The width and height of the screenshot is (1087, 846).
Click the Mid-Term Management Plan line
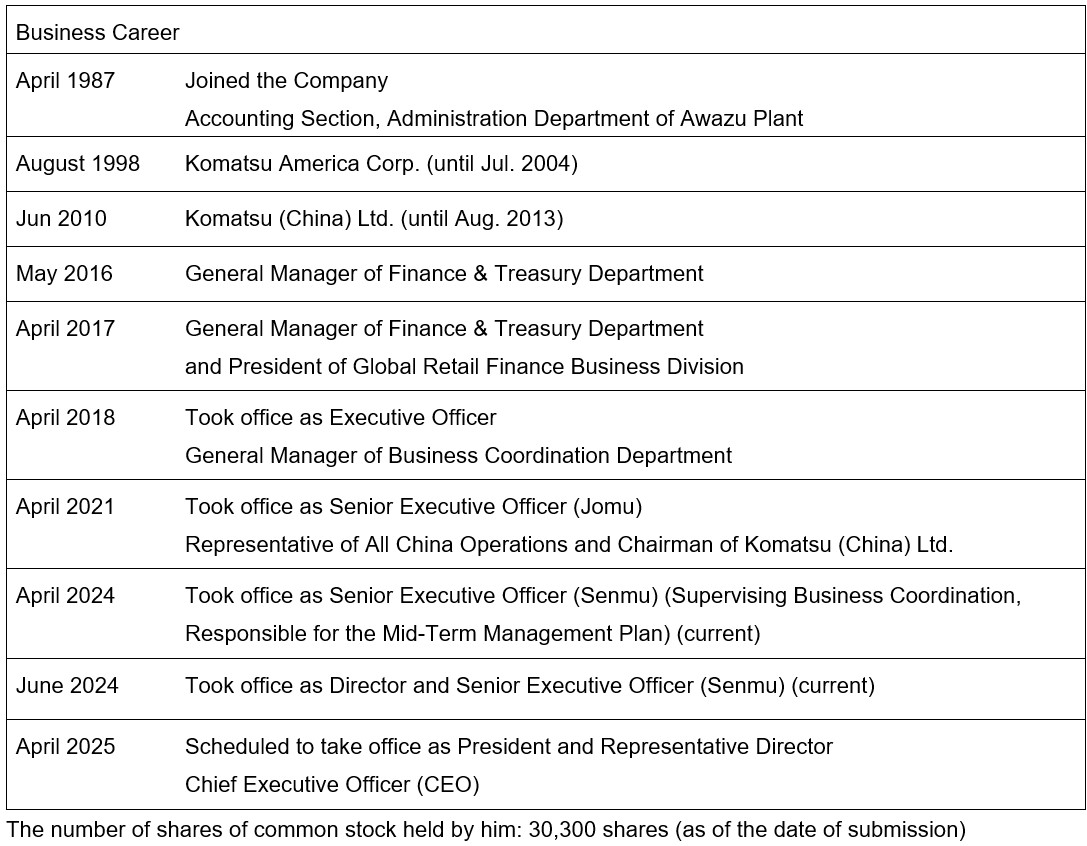pyautogui.click(x=472, y=634)
